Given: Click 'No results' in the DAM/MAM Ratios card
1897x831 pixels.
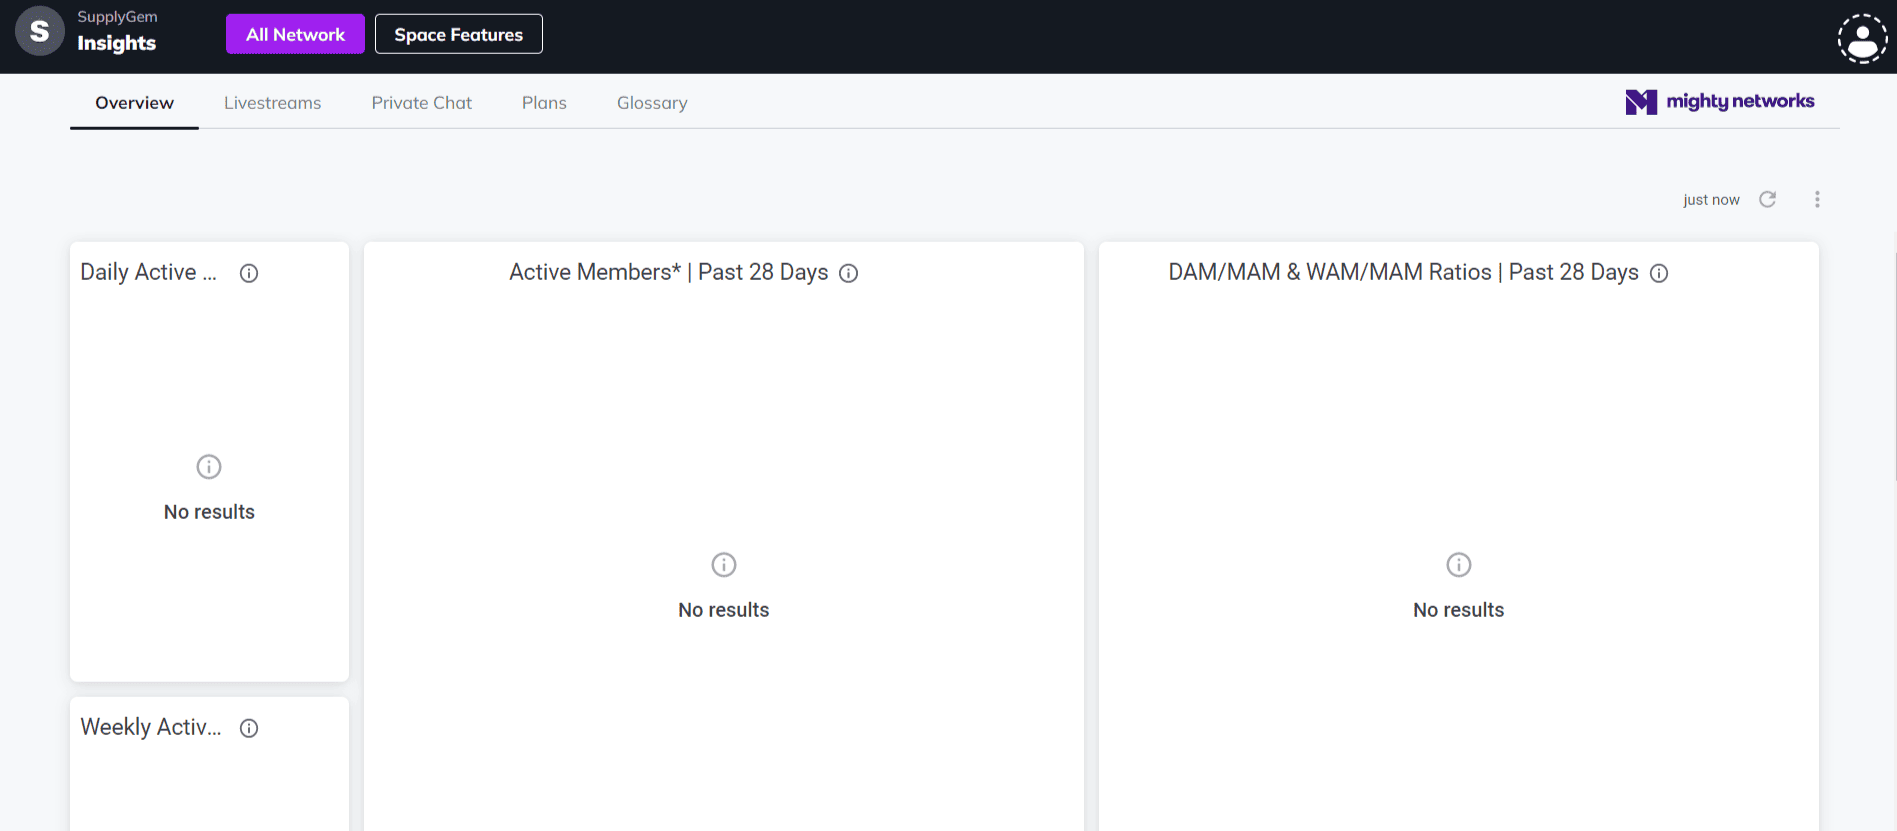Looking at the screenshot, I should click(1458, 610).
